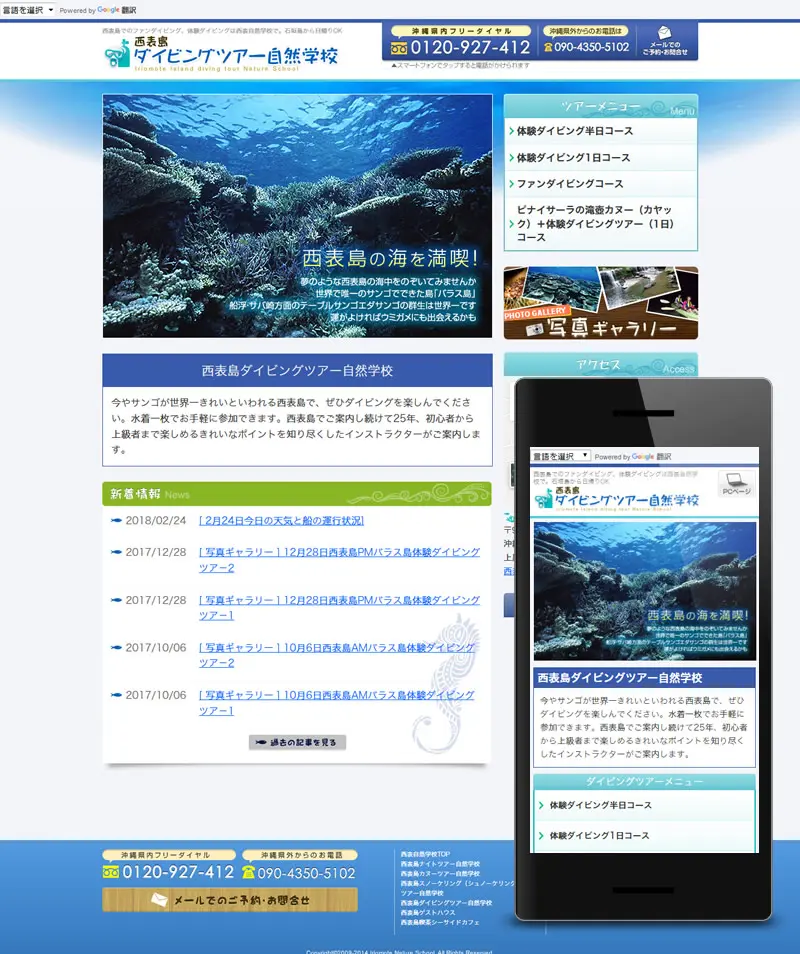
Task: Click the footer free dial 0120-927-412
Action: 168,872
